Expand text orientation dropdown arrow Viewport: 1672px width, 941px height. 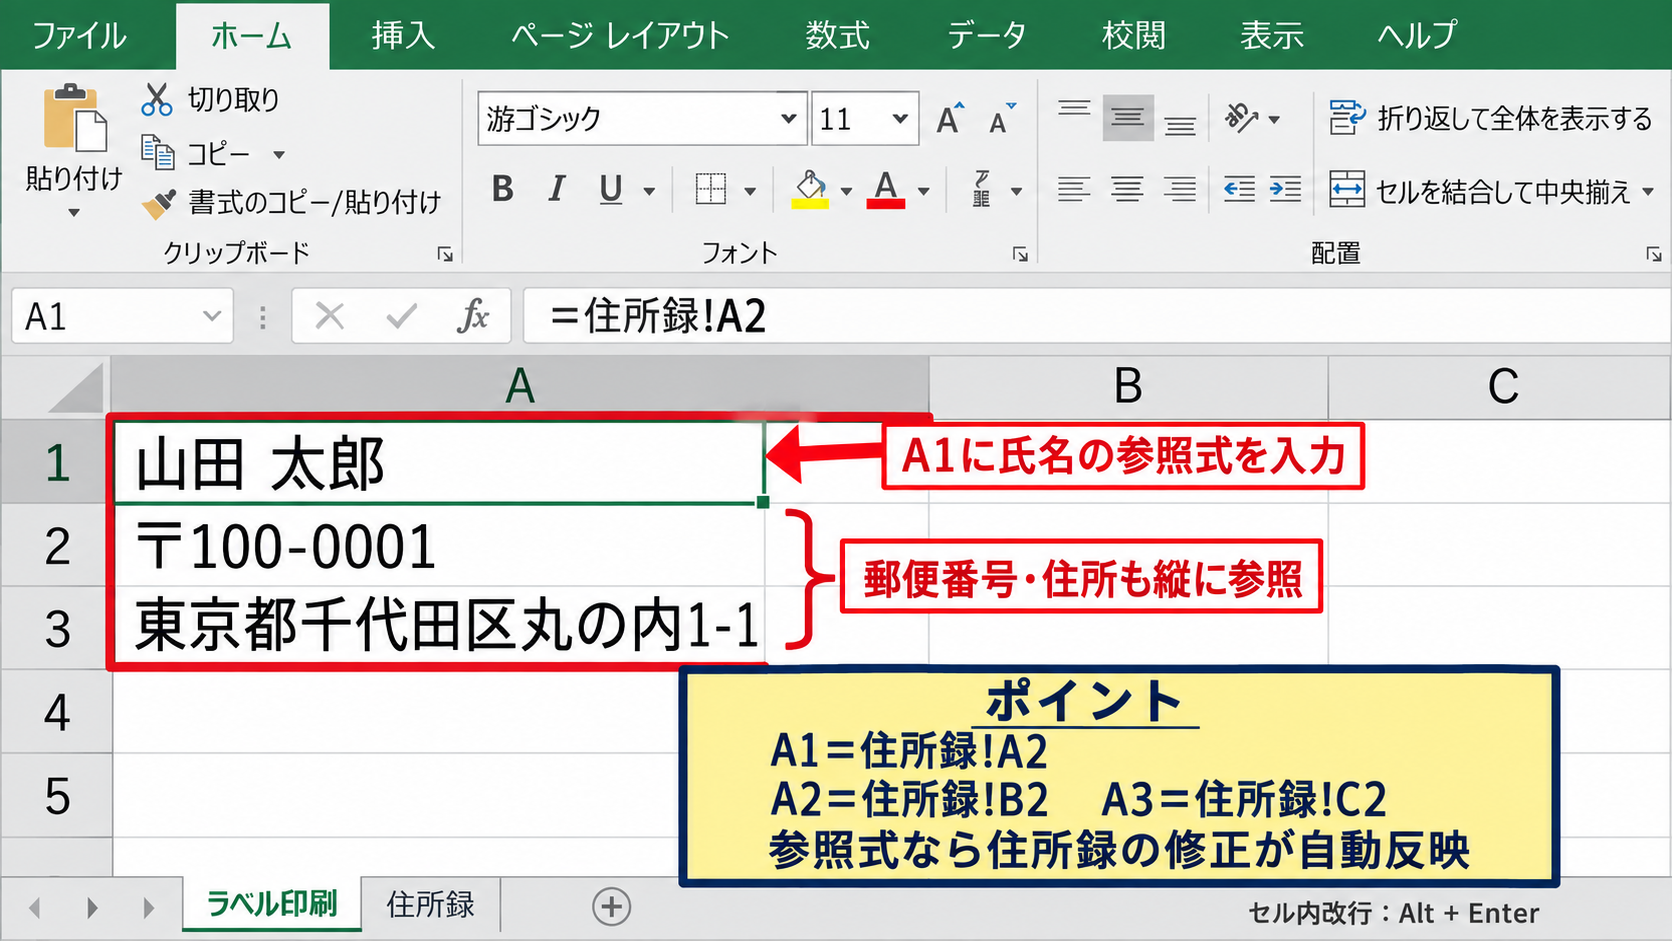(x=1274, y=120)
